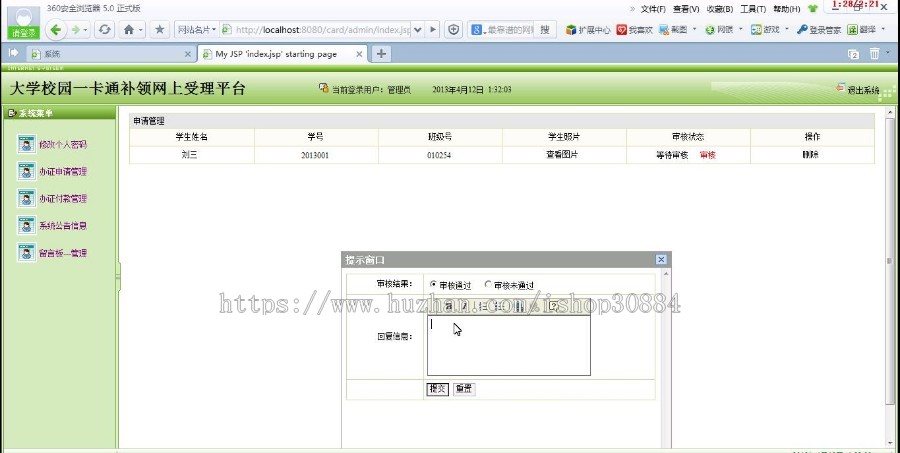Click the star favorites icon
This screenshot has width=900, height=453.
tap(160, 29)
